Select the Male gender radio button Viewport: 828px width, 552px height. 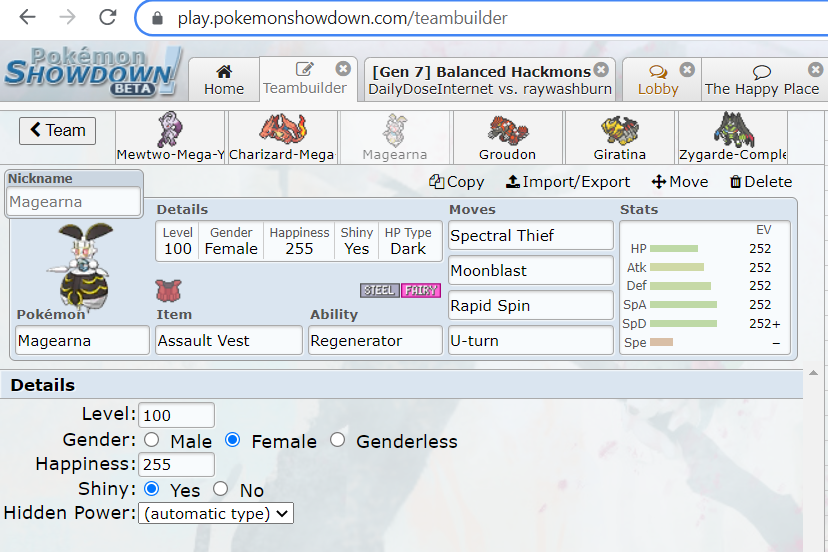click(152, 441)
